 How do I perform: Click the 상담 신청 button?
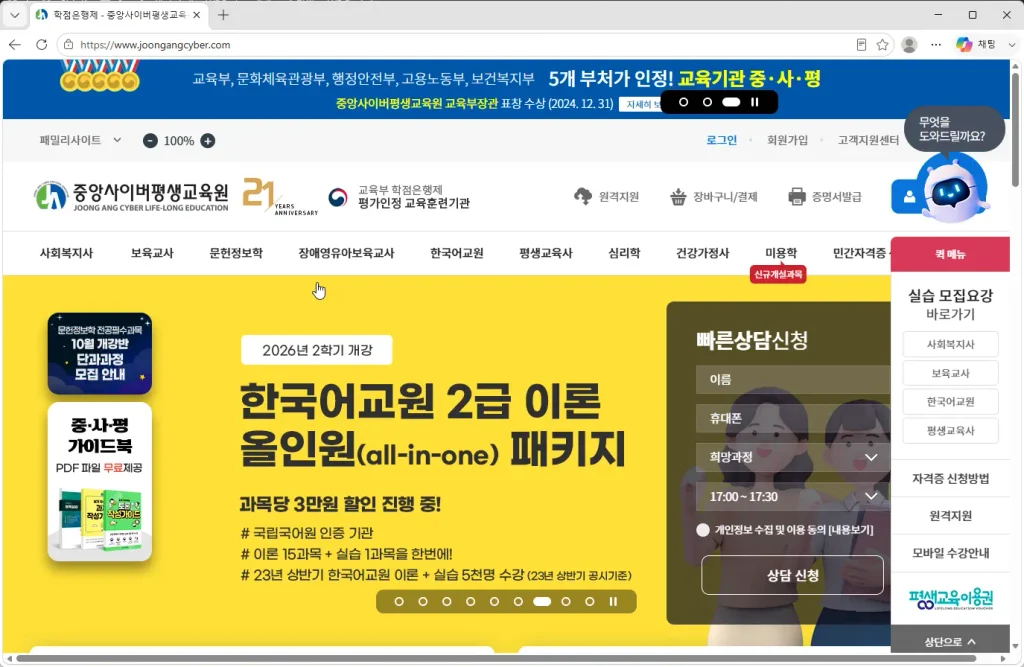click(x=792, y=575)
